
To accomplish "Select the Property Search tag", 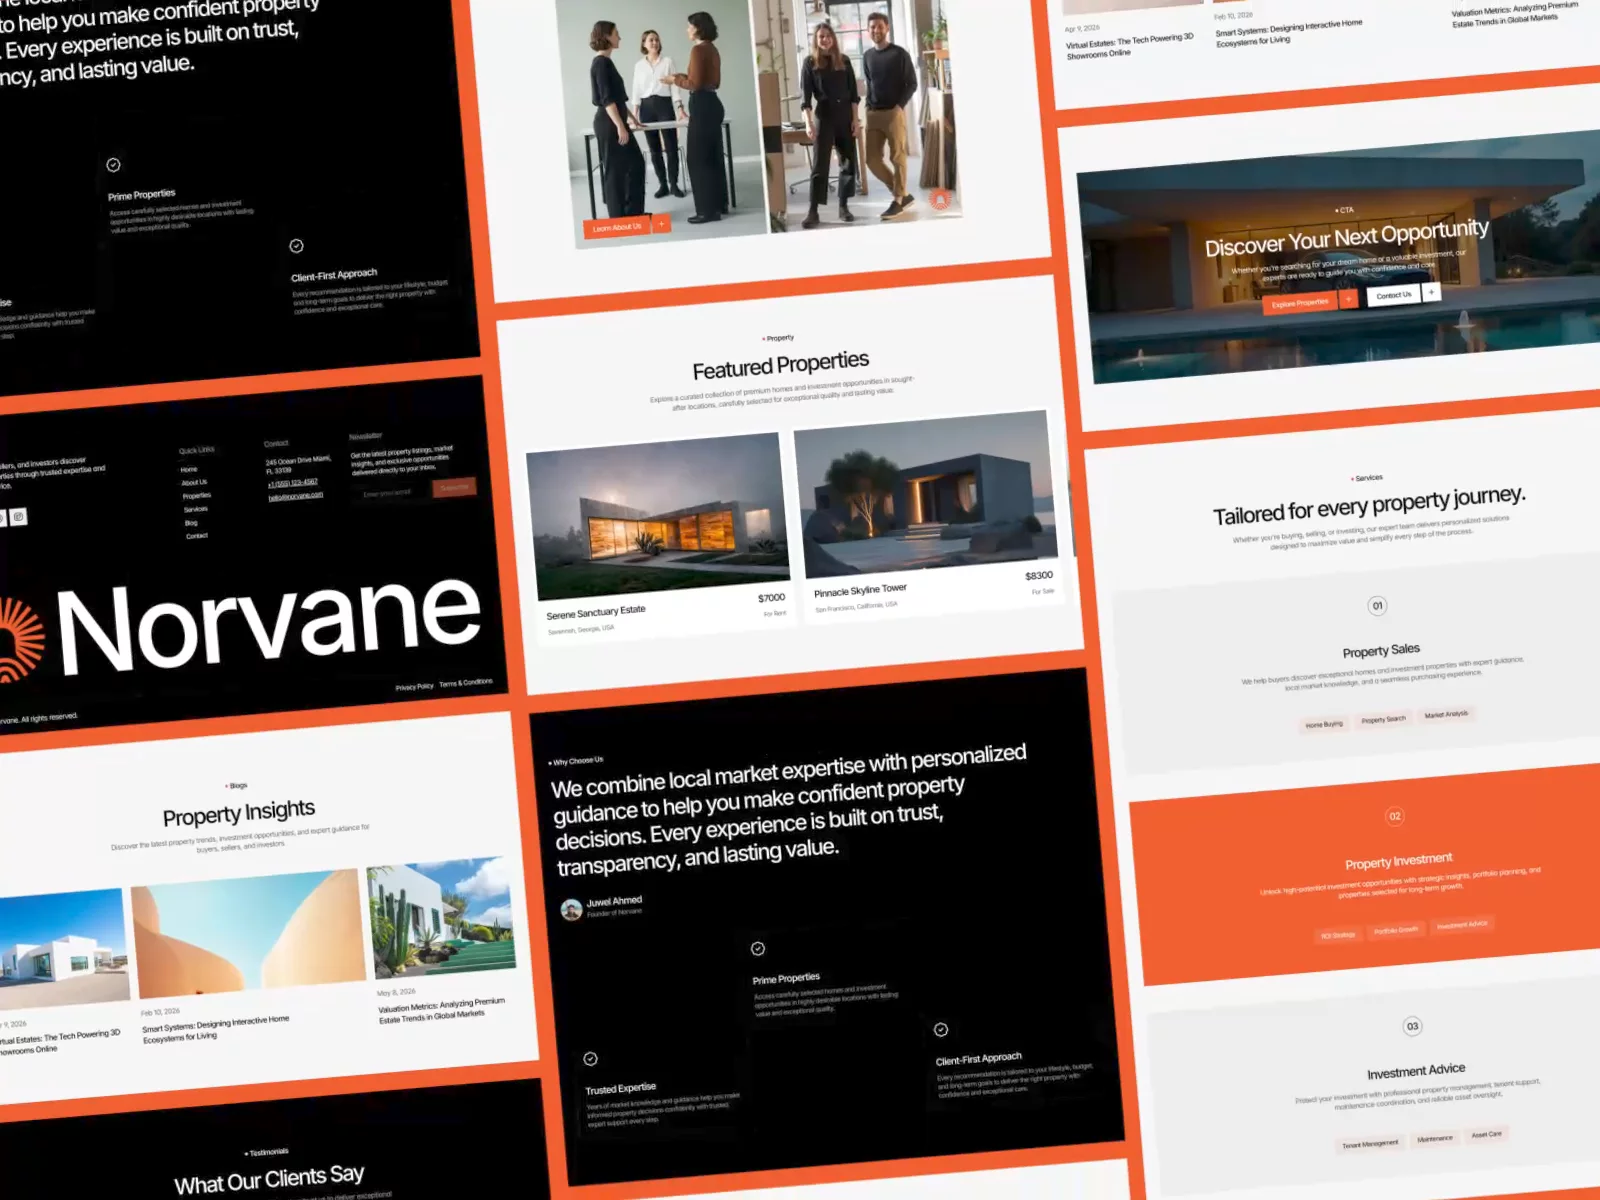I will [x=1383, y=719].
